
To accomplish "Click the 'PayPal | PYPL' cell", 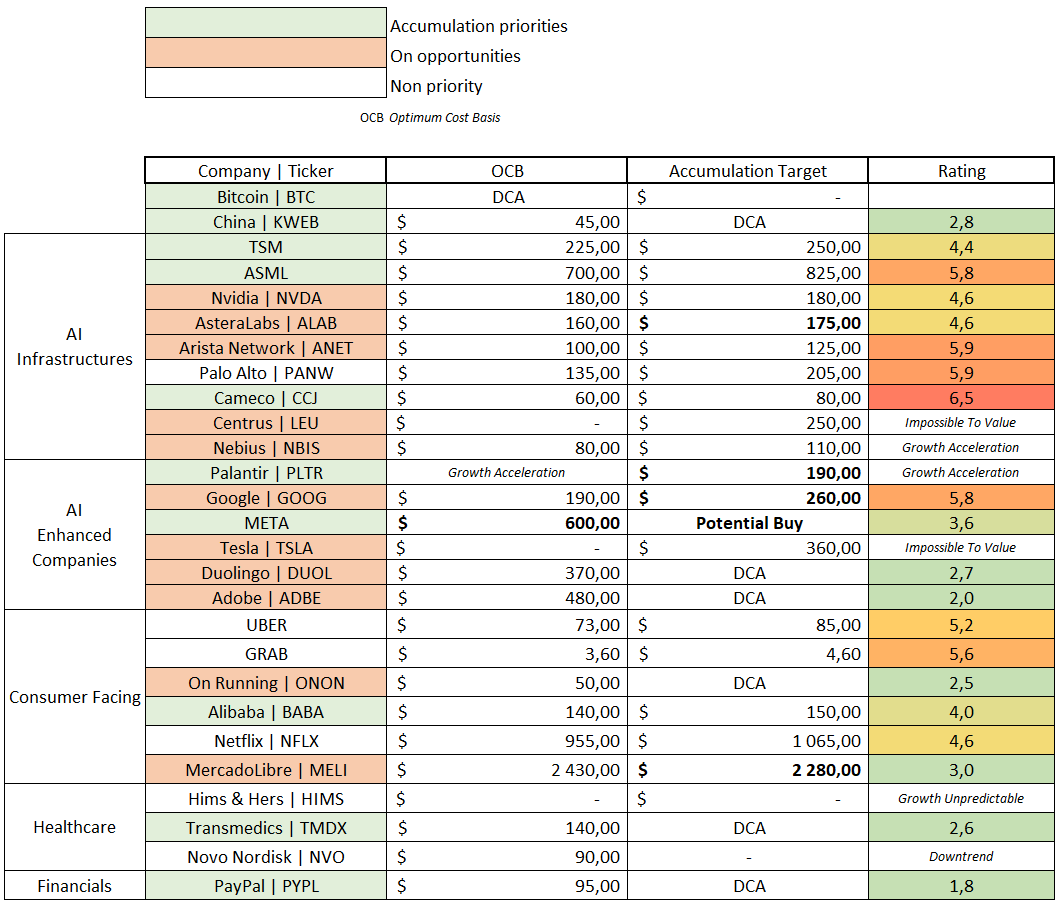I will 265,885.
